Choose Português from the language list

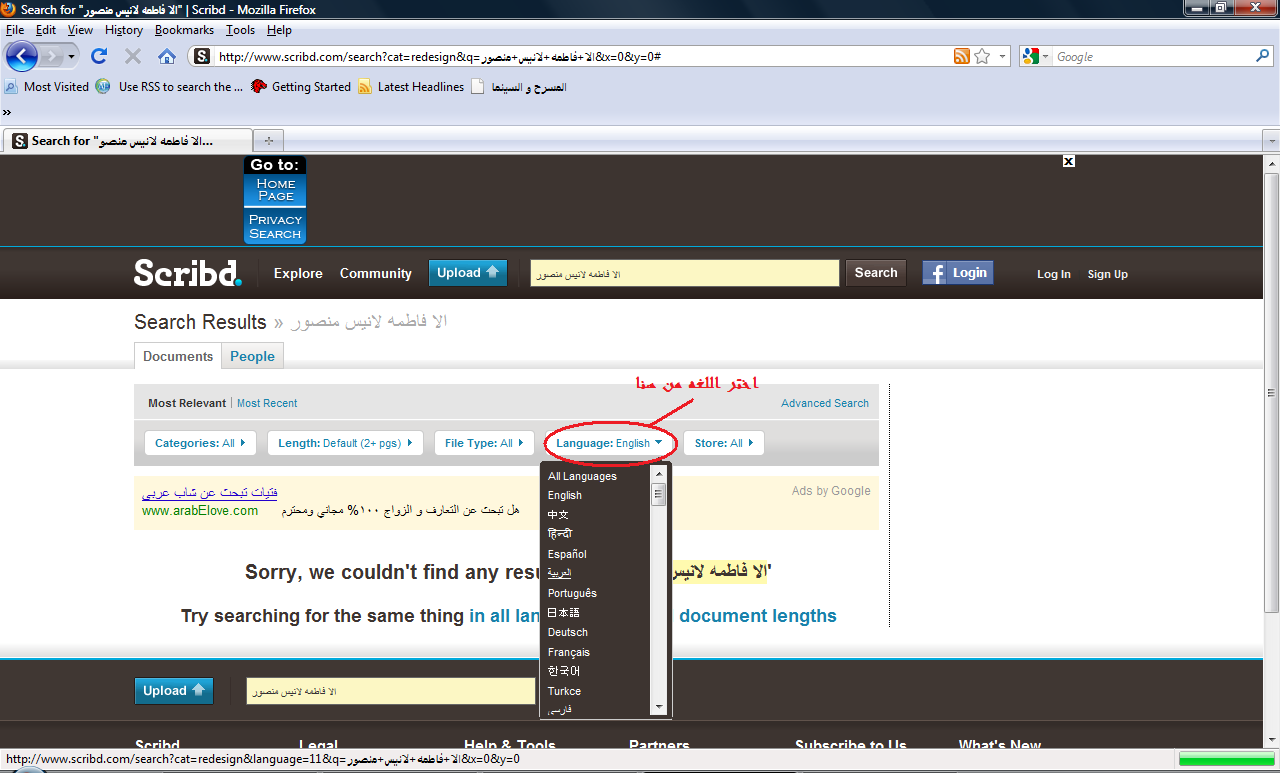click(x=572, y=593)
